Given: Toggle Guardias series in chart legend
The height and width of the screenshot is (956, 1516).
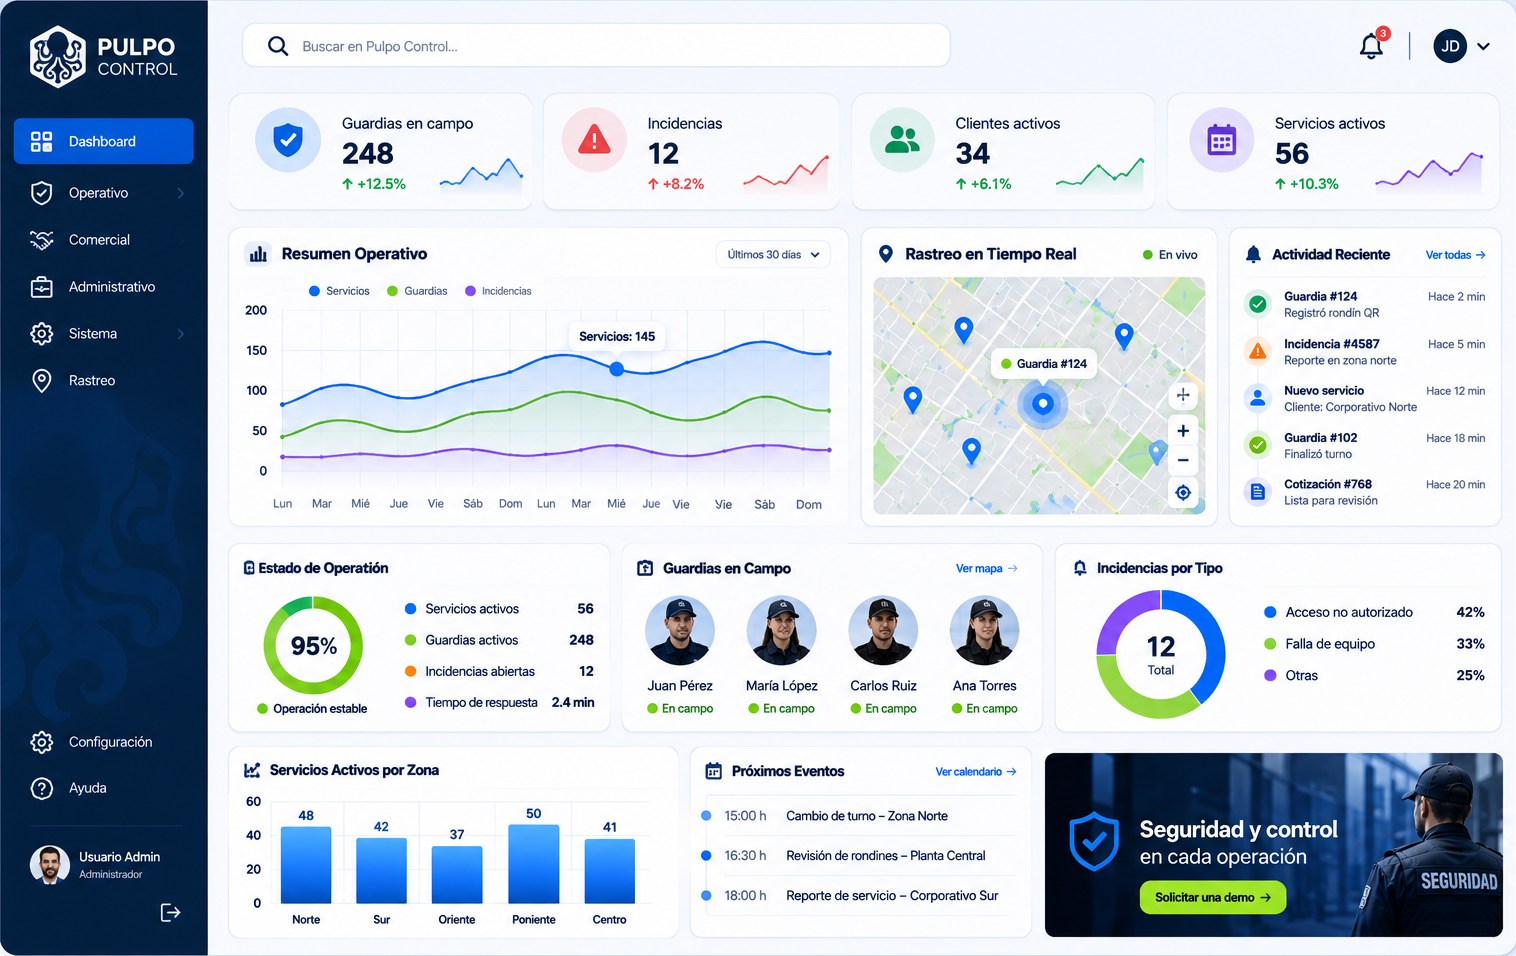Looking at the screenshot, I should point(417,291).
